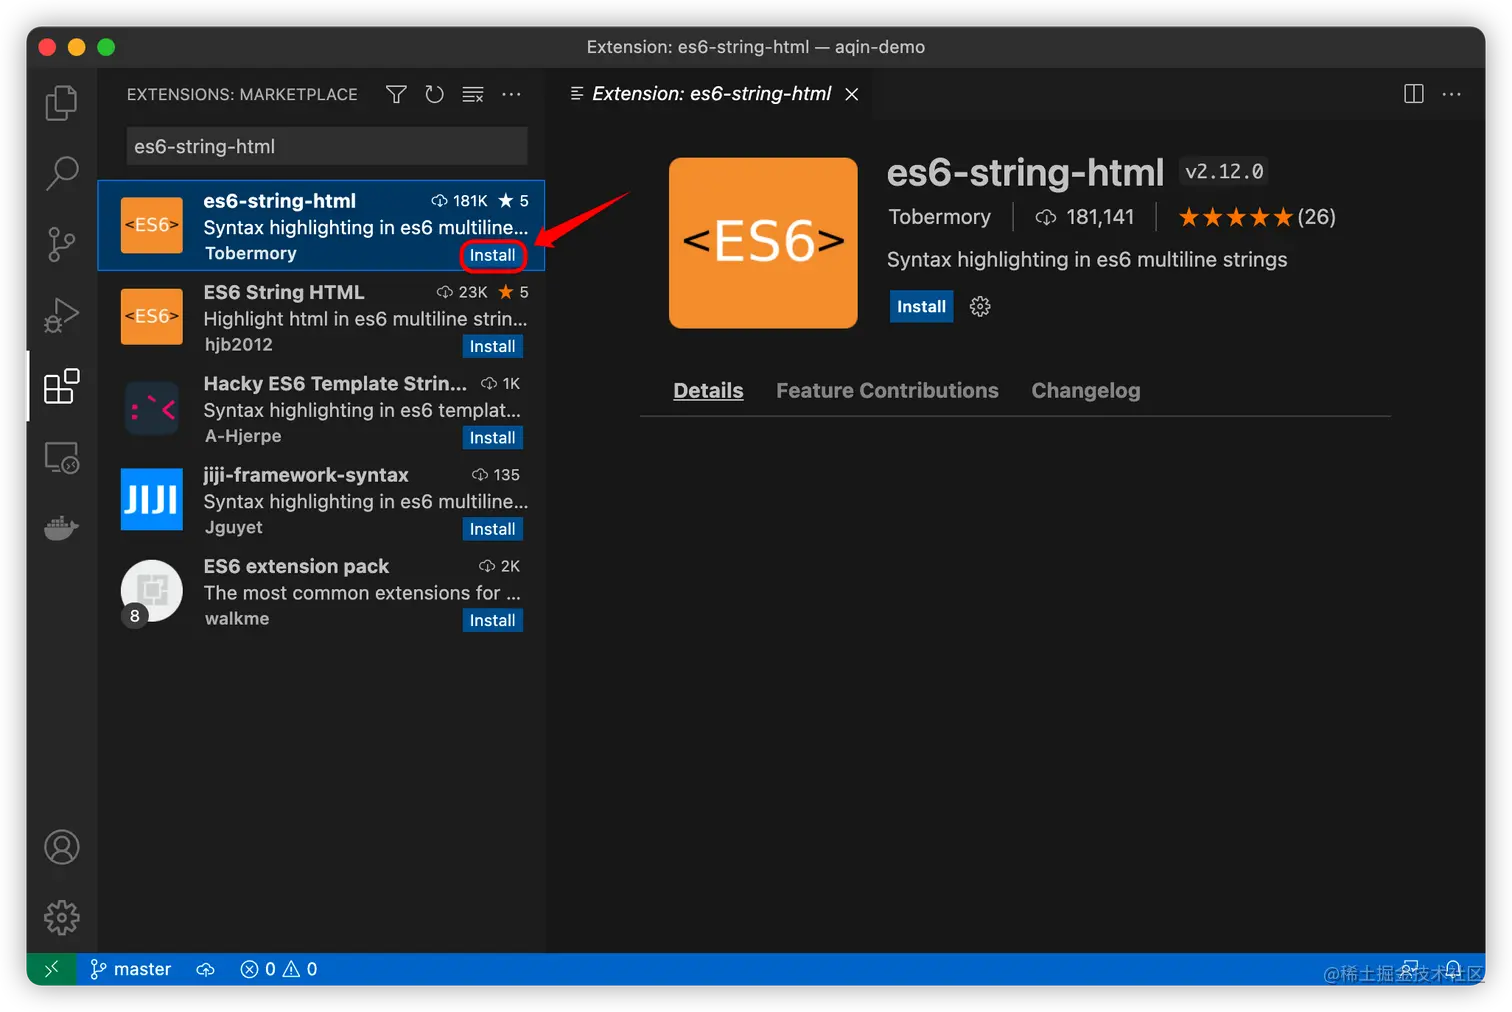
Task: Switch branch via master in status bar
Action: point(130,969)
